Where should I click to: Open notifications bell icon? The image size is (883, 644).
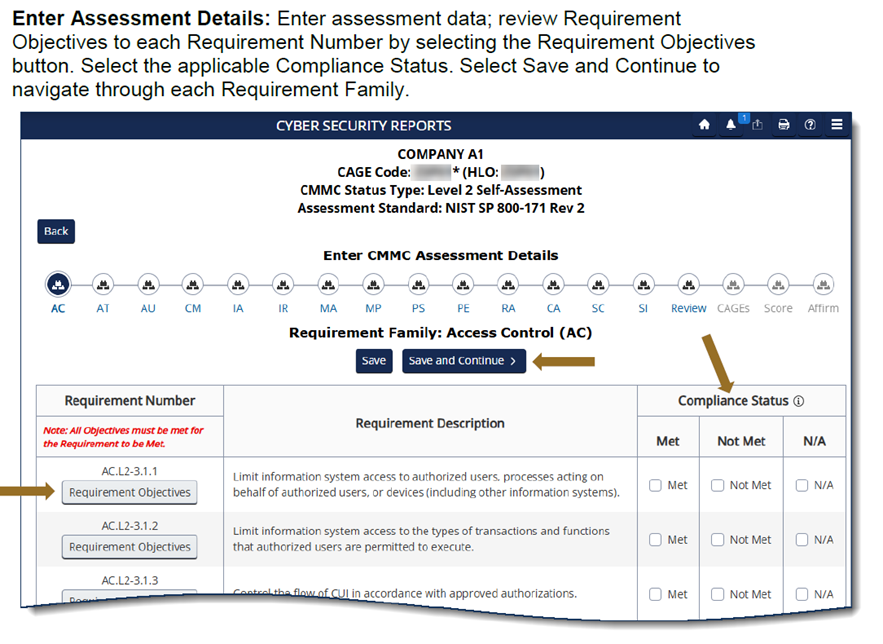(730, 124)
